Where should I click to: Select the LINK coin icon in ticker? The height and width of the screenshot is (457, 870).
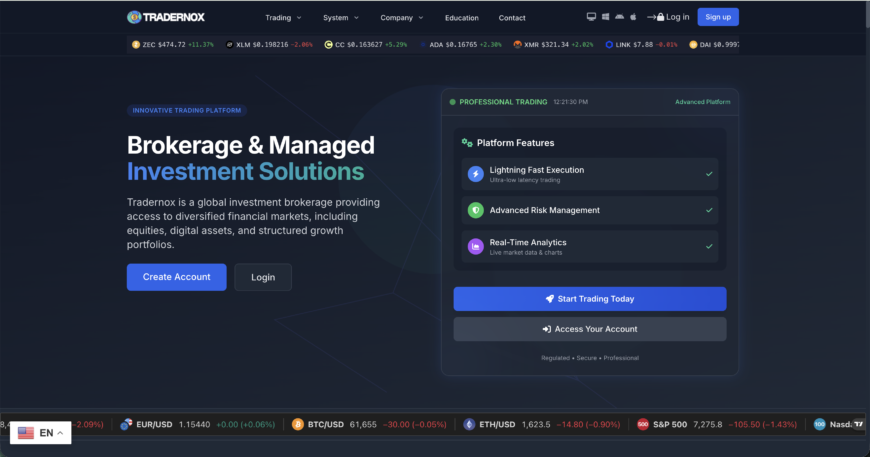coord(609,44)
